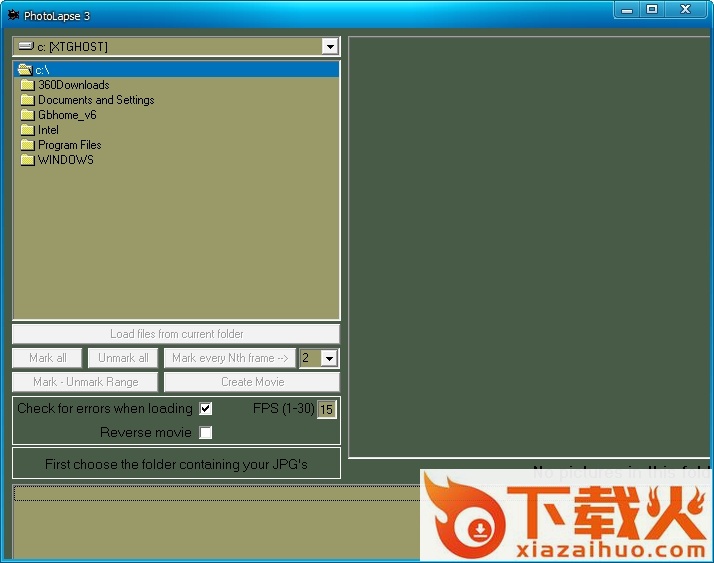Click the folder icon next to Gbhome_v6
The width and height of the screenshot is (714, 563).
coord(27,115)
